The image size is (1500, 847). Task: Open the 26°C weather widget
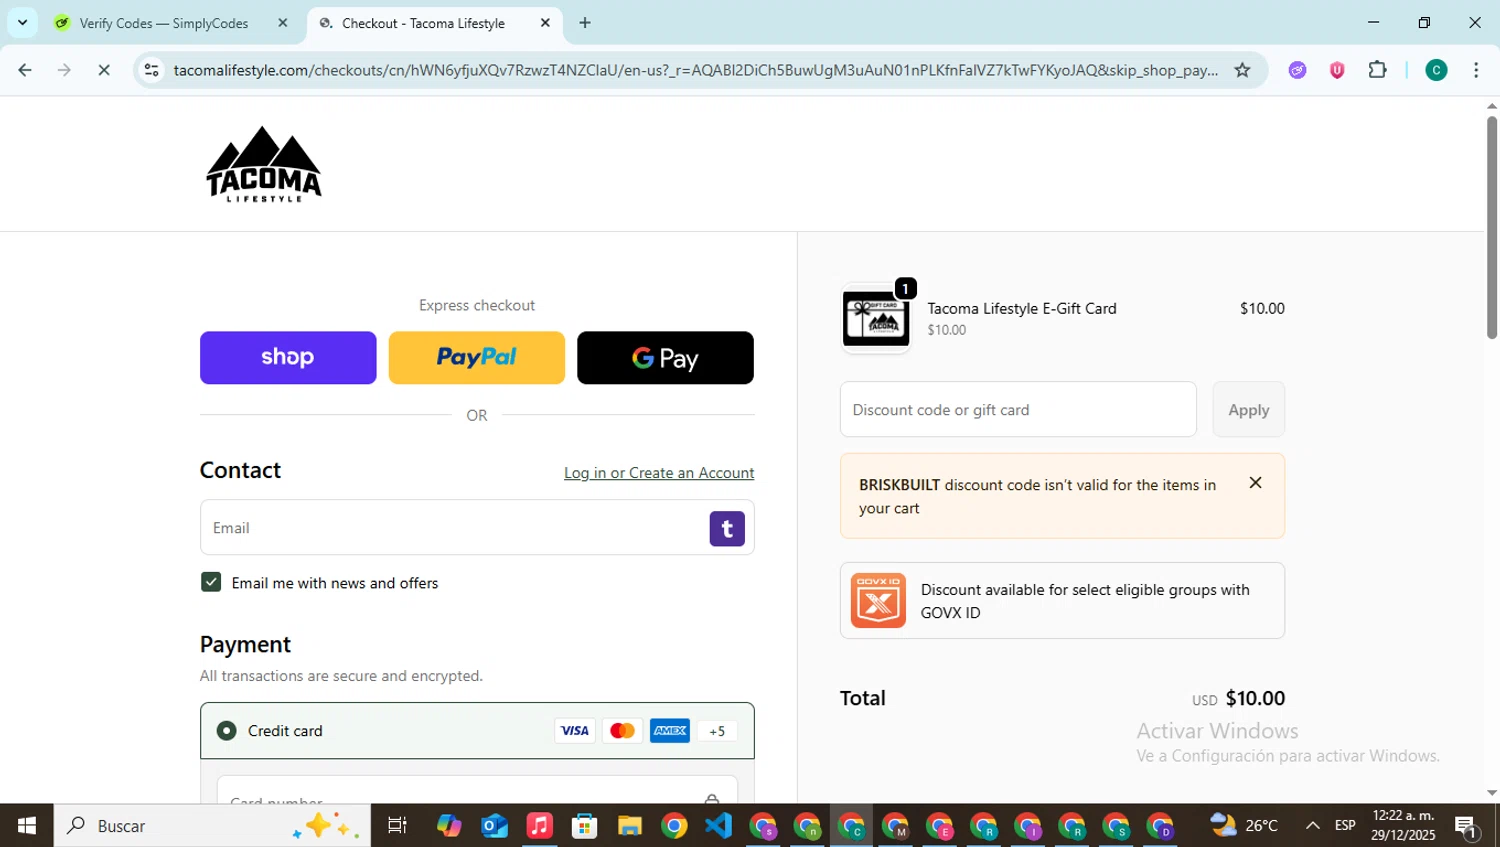click(x=1244, y=826)
